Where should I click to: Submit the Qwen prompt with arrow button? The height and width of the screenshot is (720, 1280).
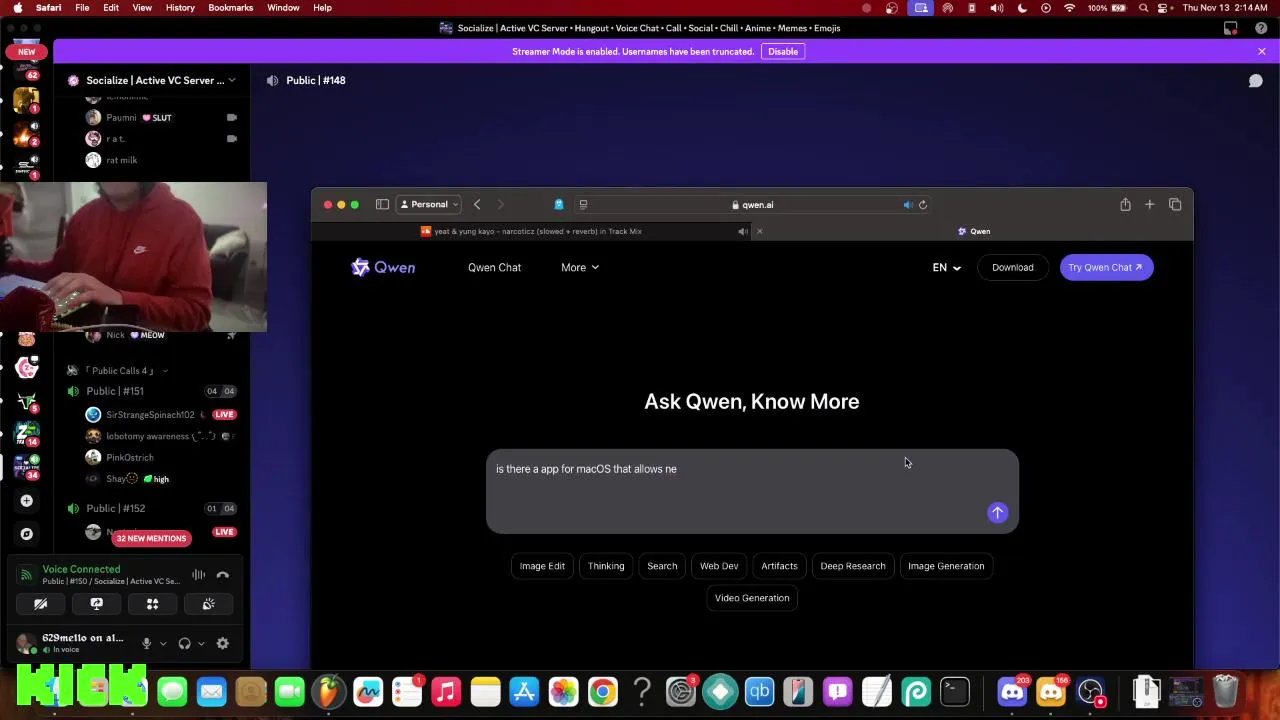pos(997,513)
